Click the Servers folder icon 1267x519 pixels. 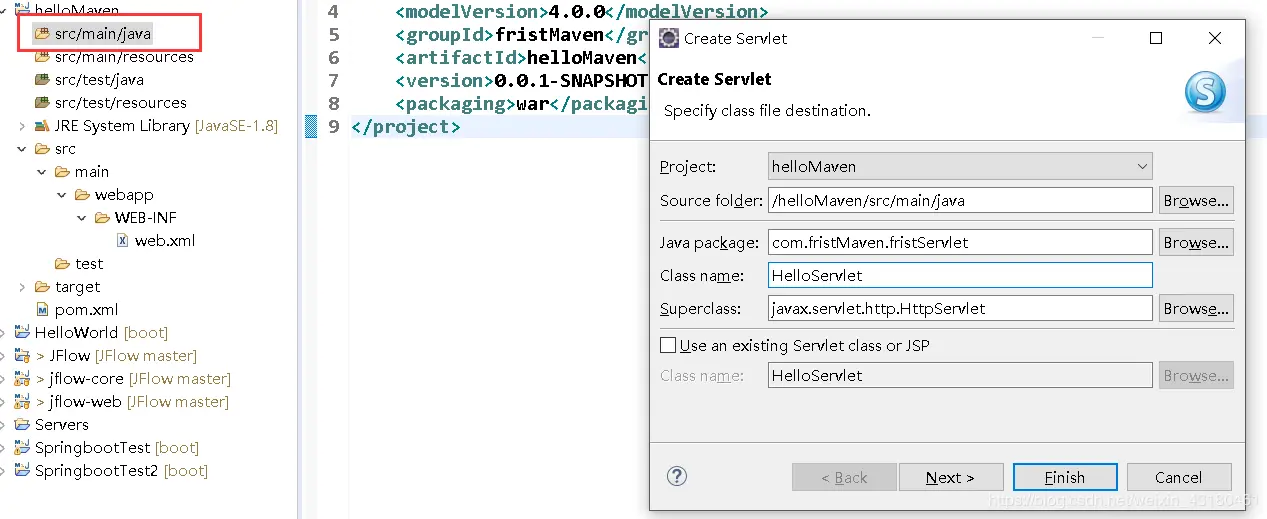tap(22, 425)
